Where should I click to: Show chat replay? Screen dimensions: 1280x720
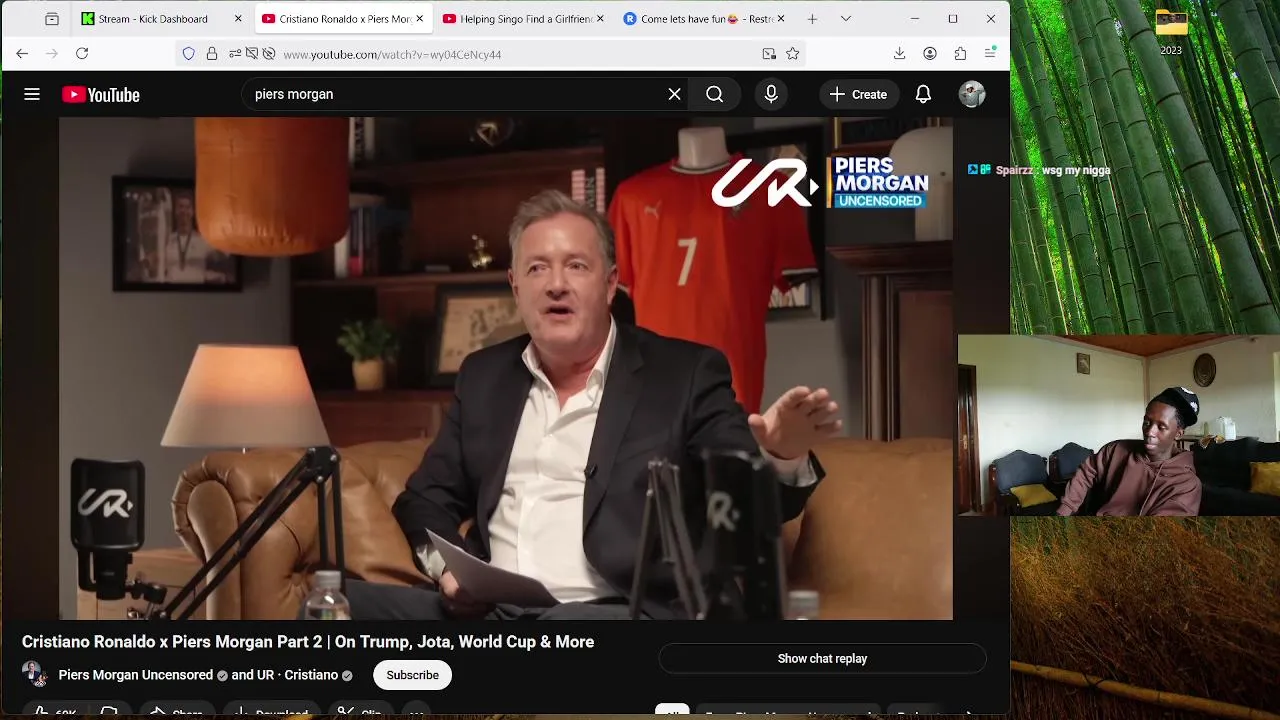[x=822, y=659]
